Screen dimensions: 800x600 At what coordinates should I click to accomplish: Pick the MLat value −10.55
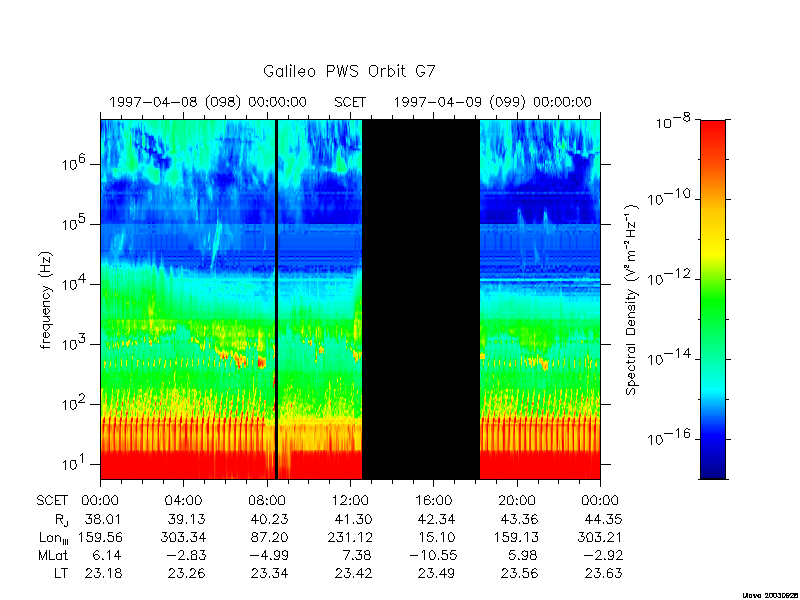433,555
